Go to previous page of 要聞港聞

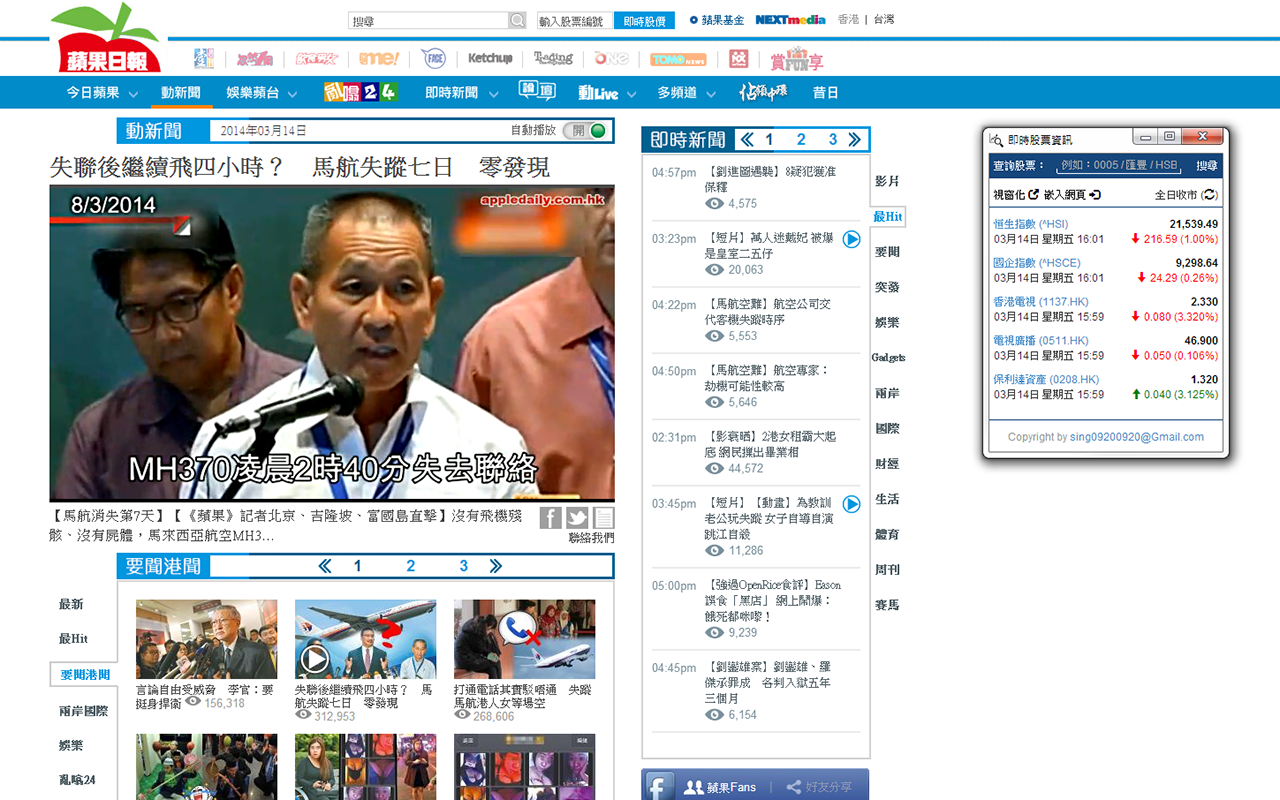(x=325, y=566)
